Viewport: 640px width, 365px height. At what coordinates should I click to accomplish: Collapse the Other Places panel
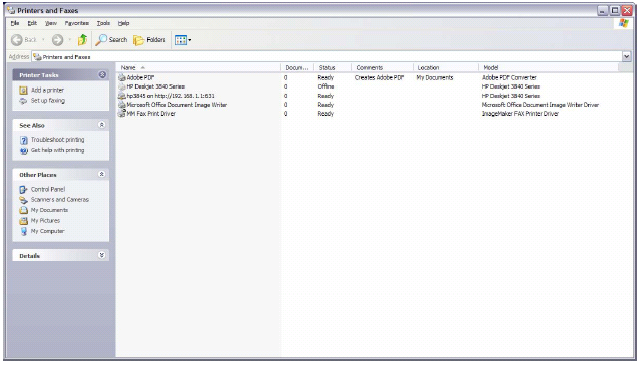[x=102, y=174]
